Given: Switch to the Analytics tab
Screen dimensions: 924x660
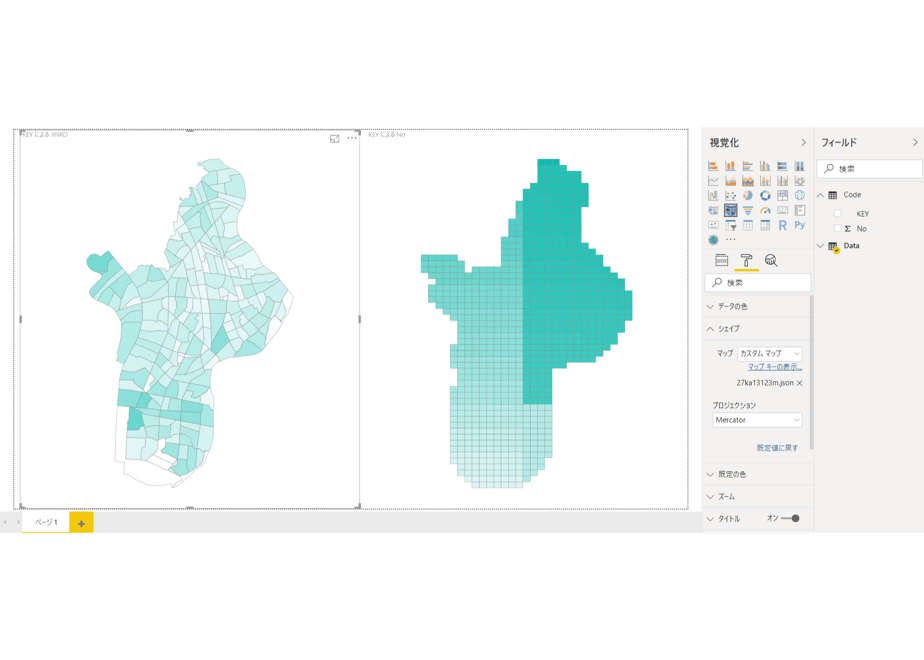Looking at the screenshot, I should click(771, 260).
